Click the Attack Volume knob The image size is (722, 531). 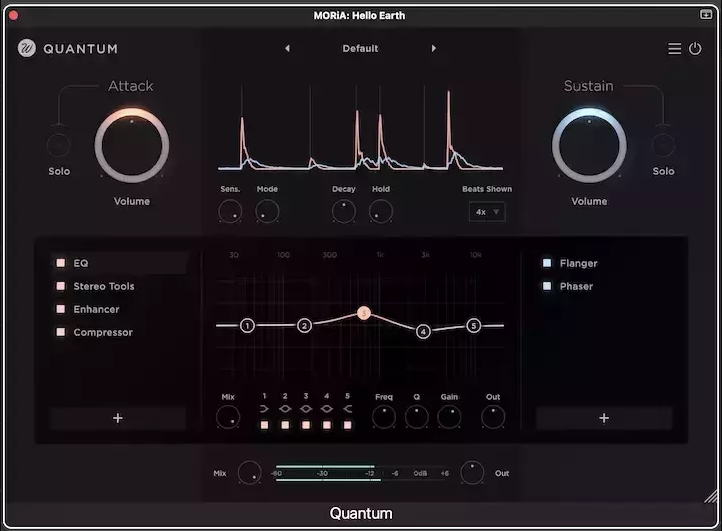(x=132, y=146)
